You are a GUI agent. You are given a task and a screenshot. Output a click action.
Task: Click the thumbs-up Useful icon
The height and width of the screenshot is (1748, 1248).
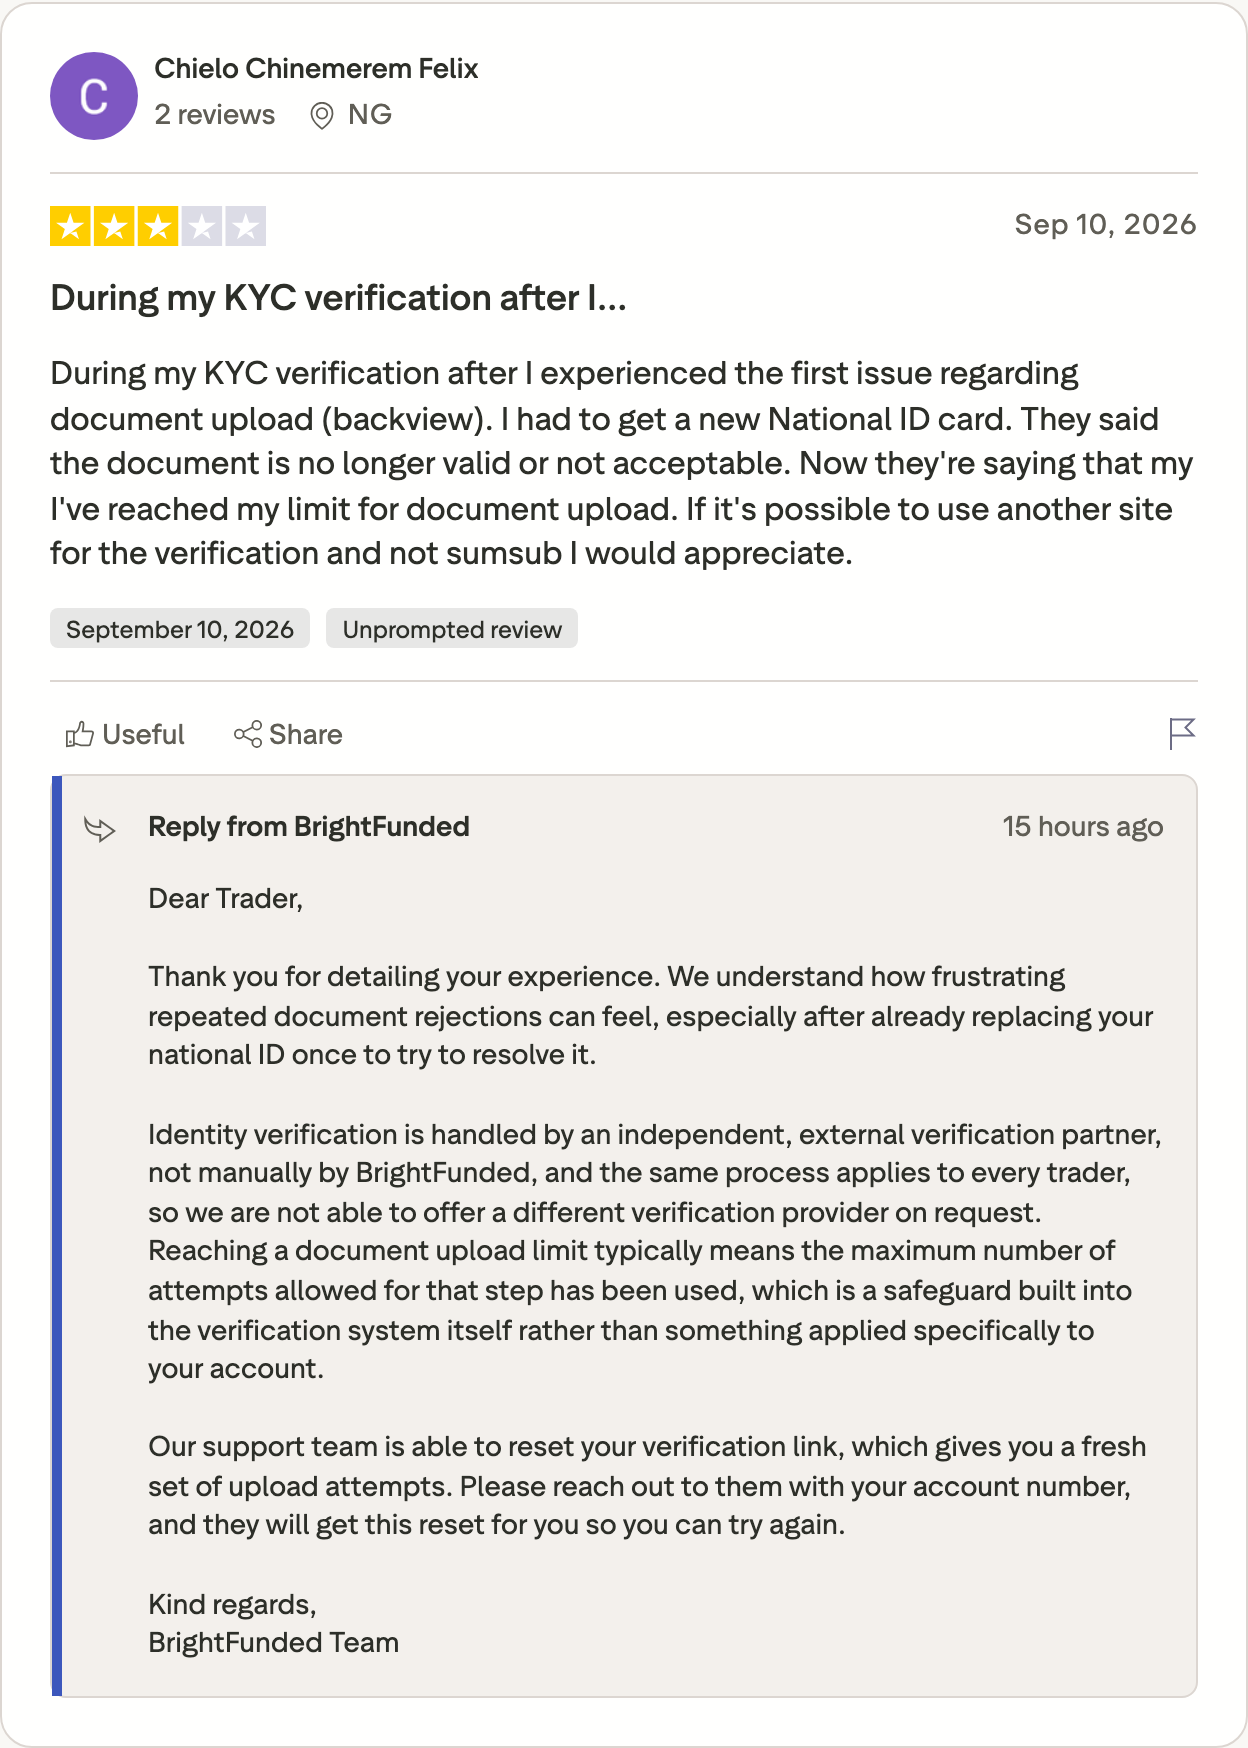80,735
